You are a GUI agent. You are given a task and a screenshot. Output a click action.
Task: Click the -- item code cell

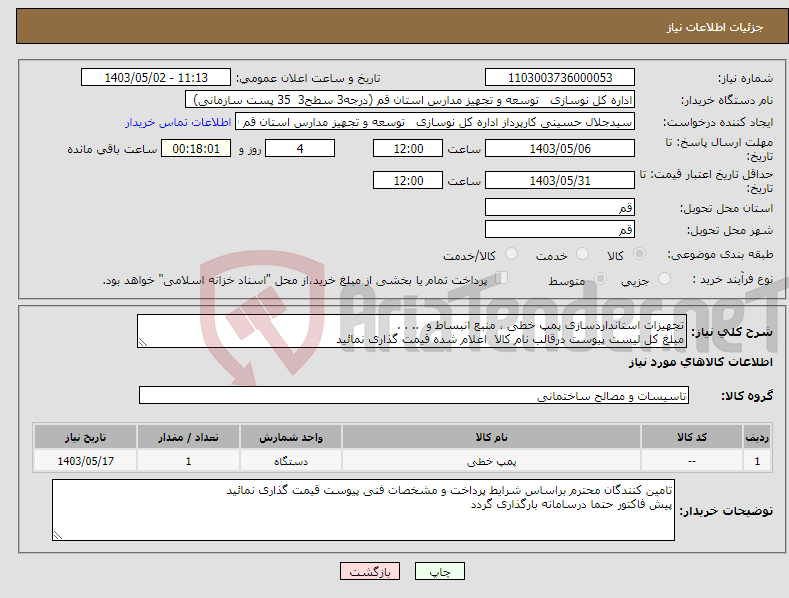click(x=692, y=461)
